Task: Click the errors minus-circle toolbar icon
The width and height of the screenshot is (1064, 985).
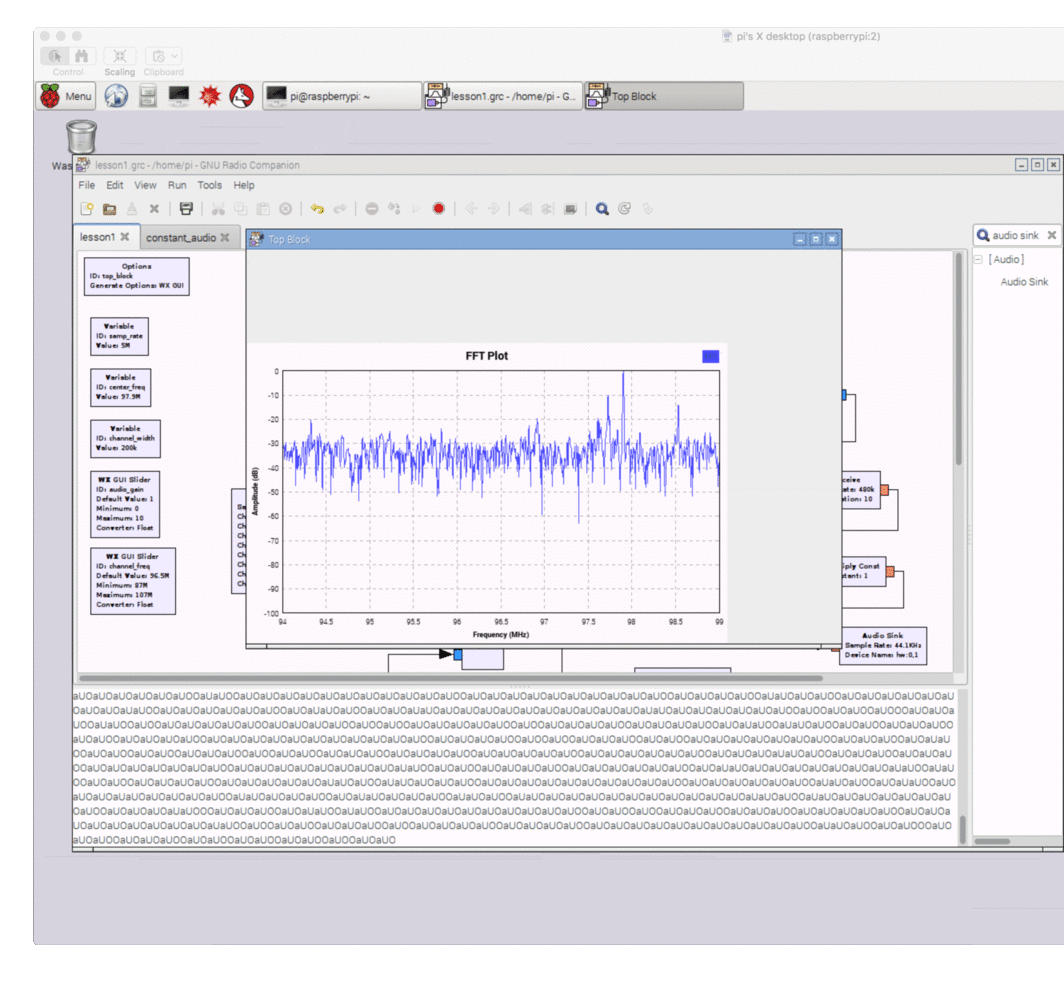Action: [x=372, y=209]
